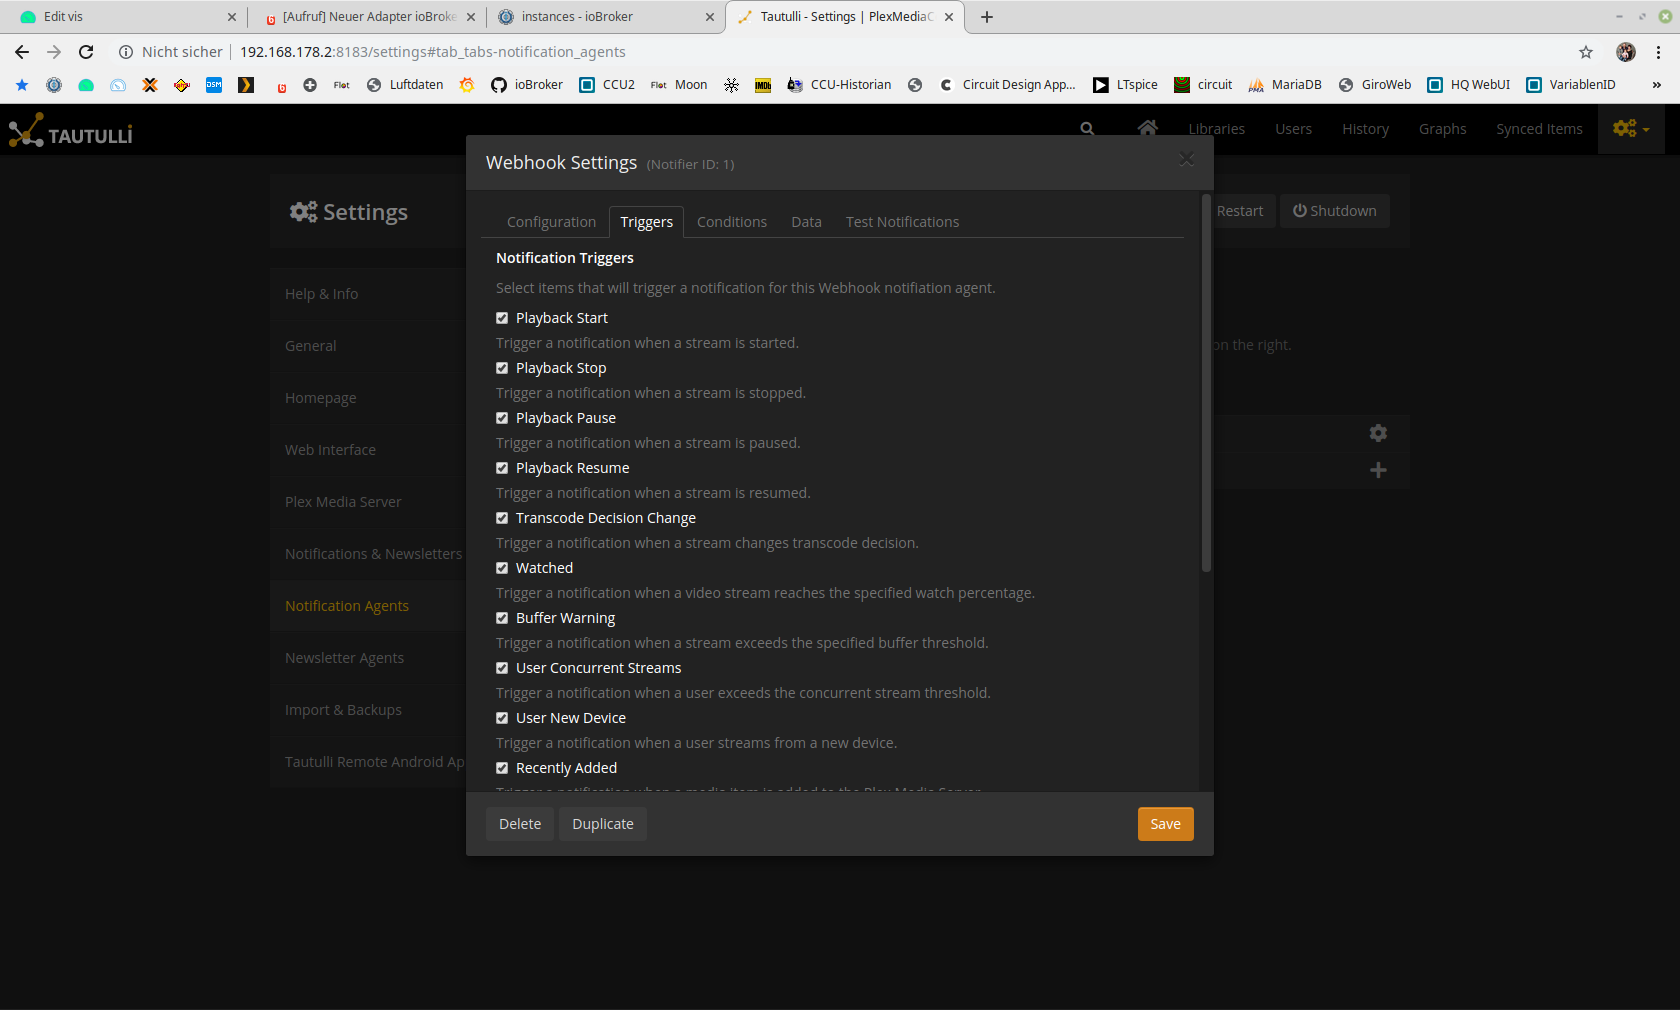Open the VariablenID bookmark

[1571, 85]
